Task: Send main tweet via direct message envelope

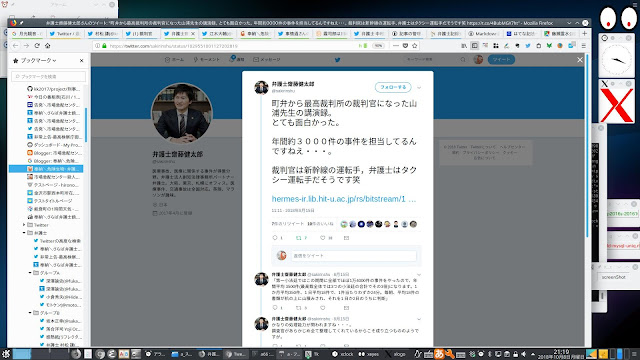Action: point(346,238)
